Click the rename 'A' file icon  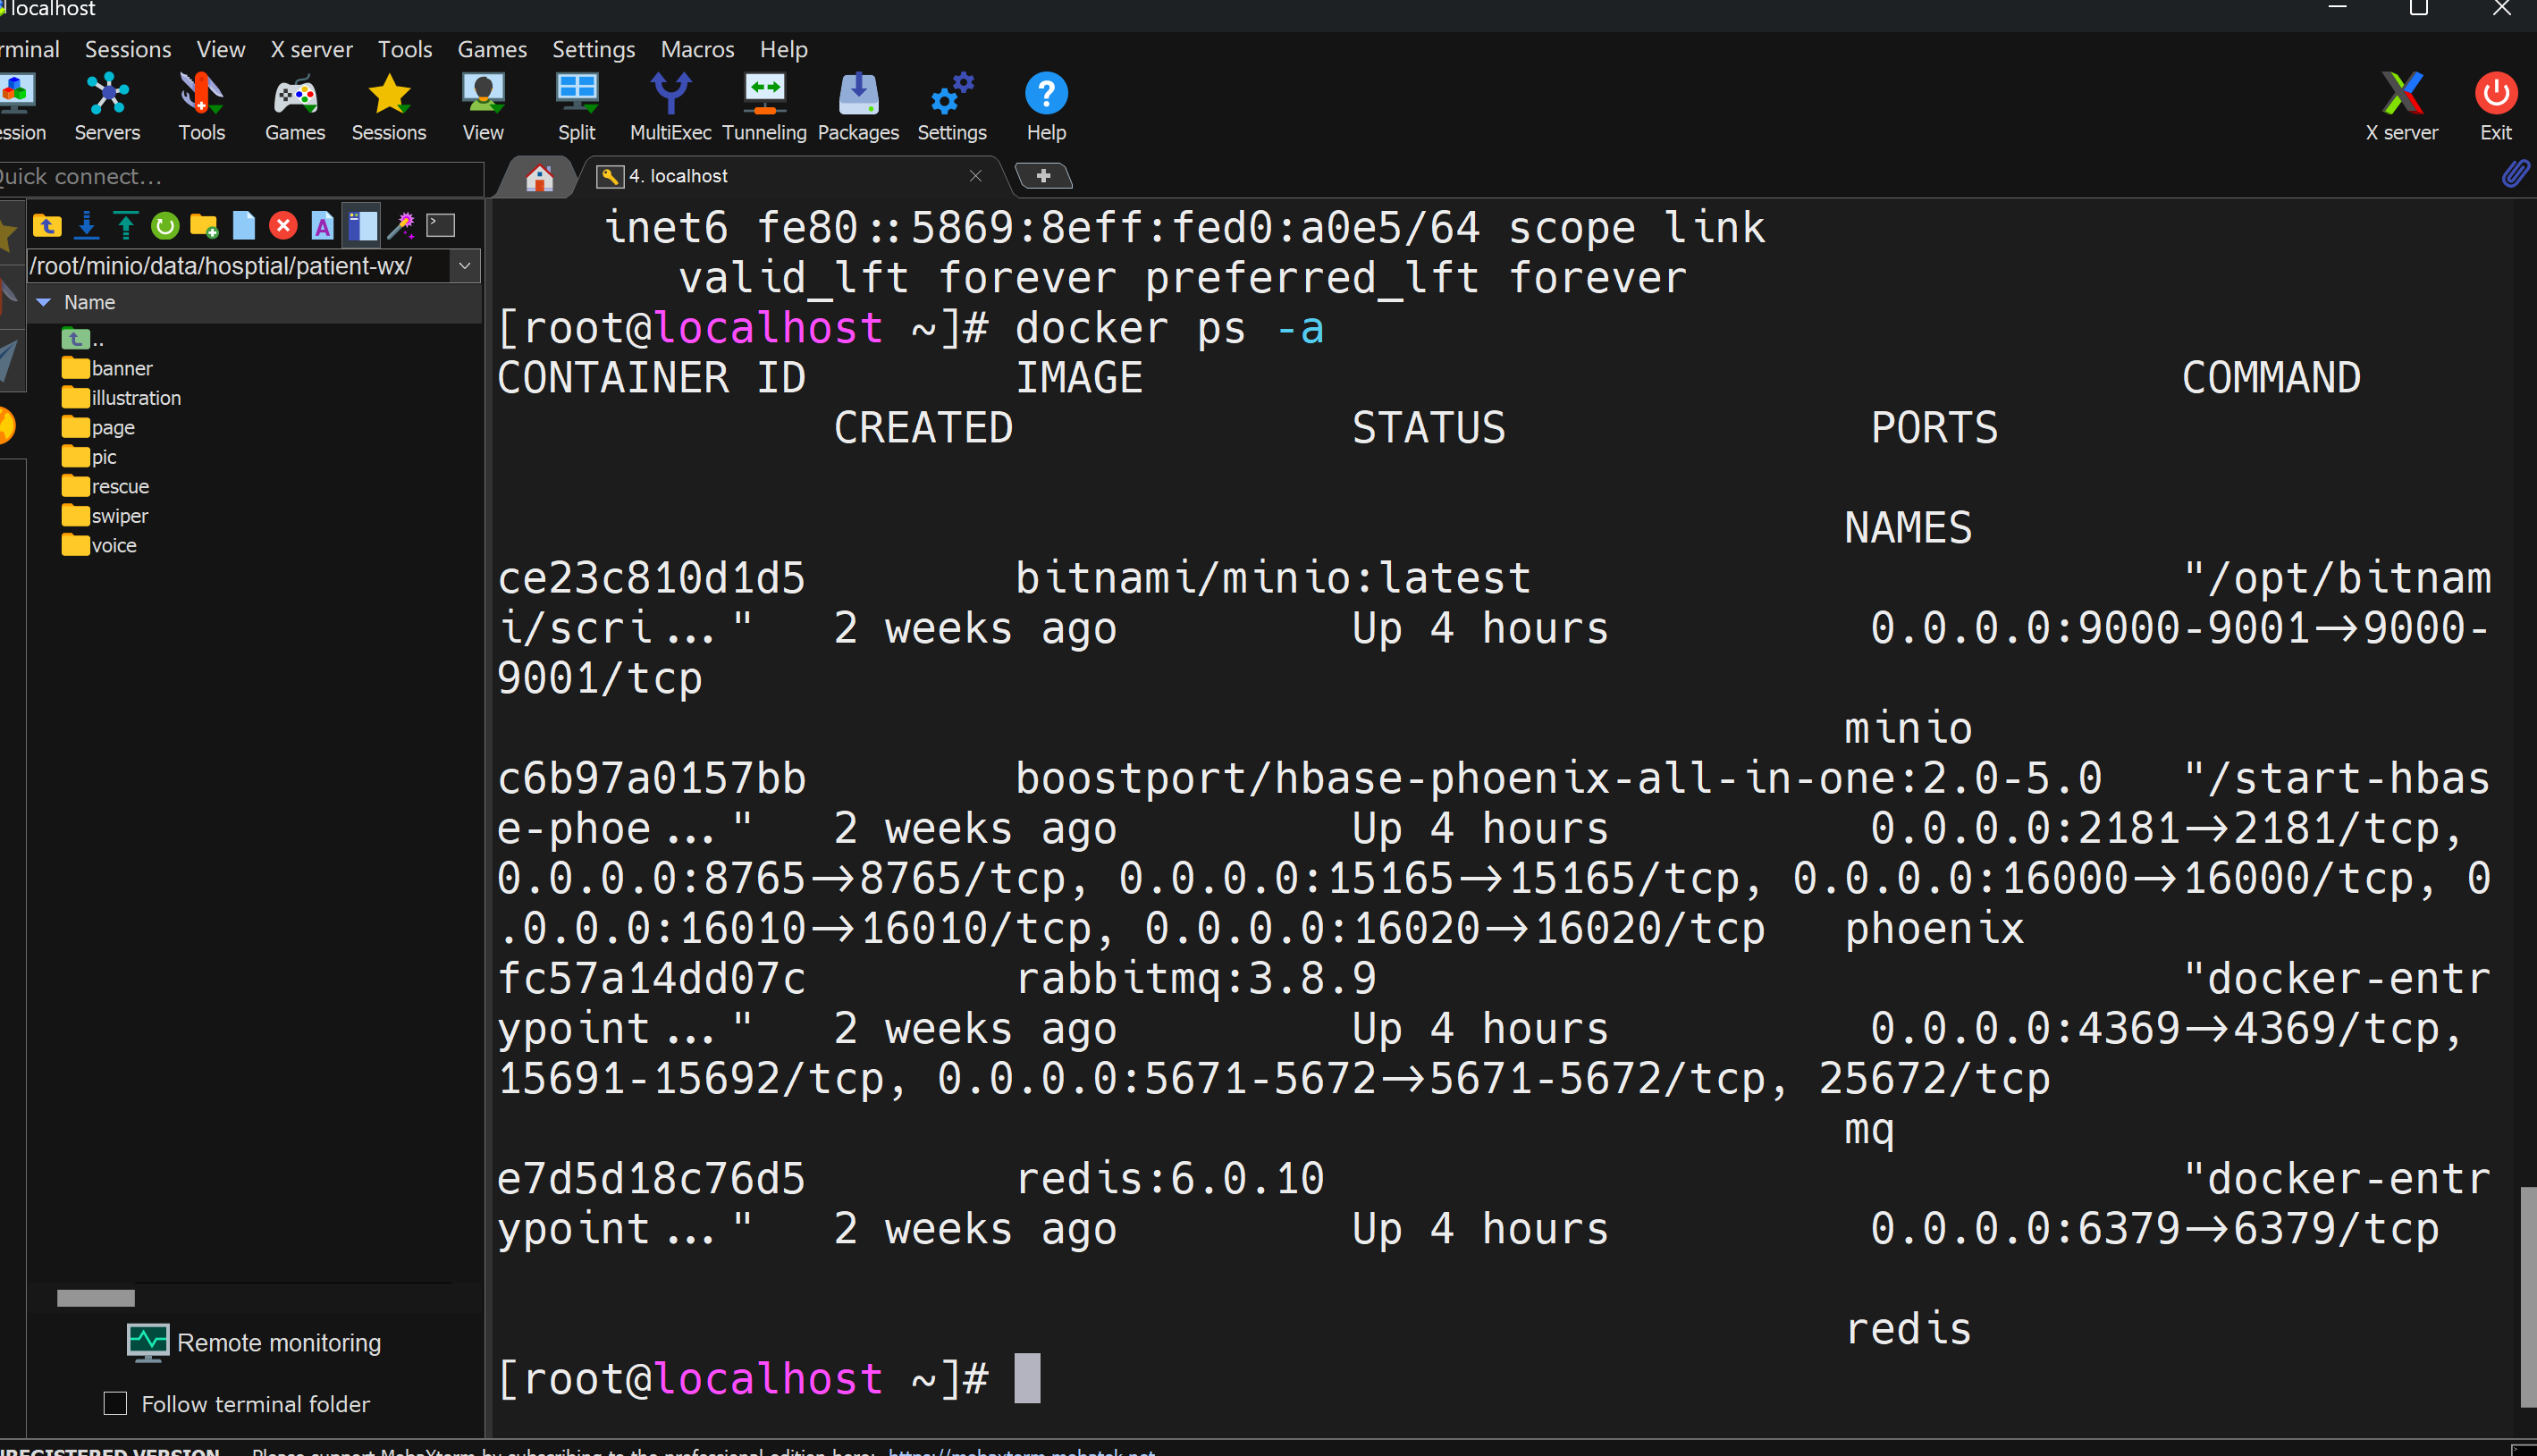322,226
